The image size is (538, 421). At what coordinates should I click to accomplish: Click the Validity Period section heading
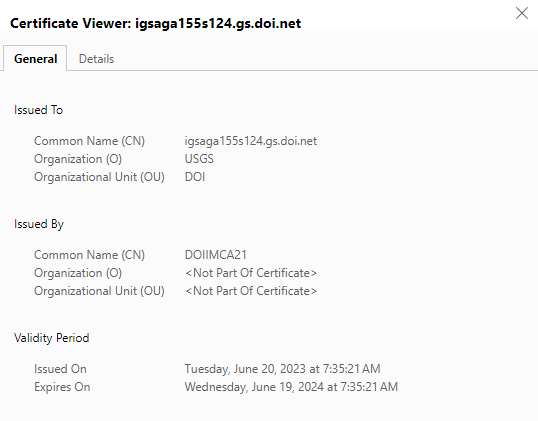point(51,338)
